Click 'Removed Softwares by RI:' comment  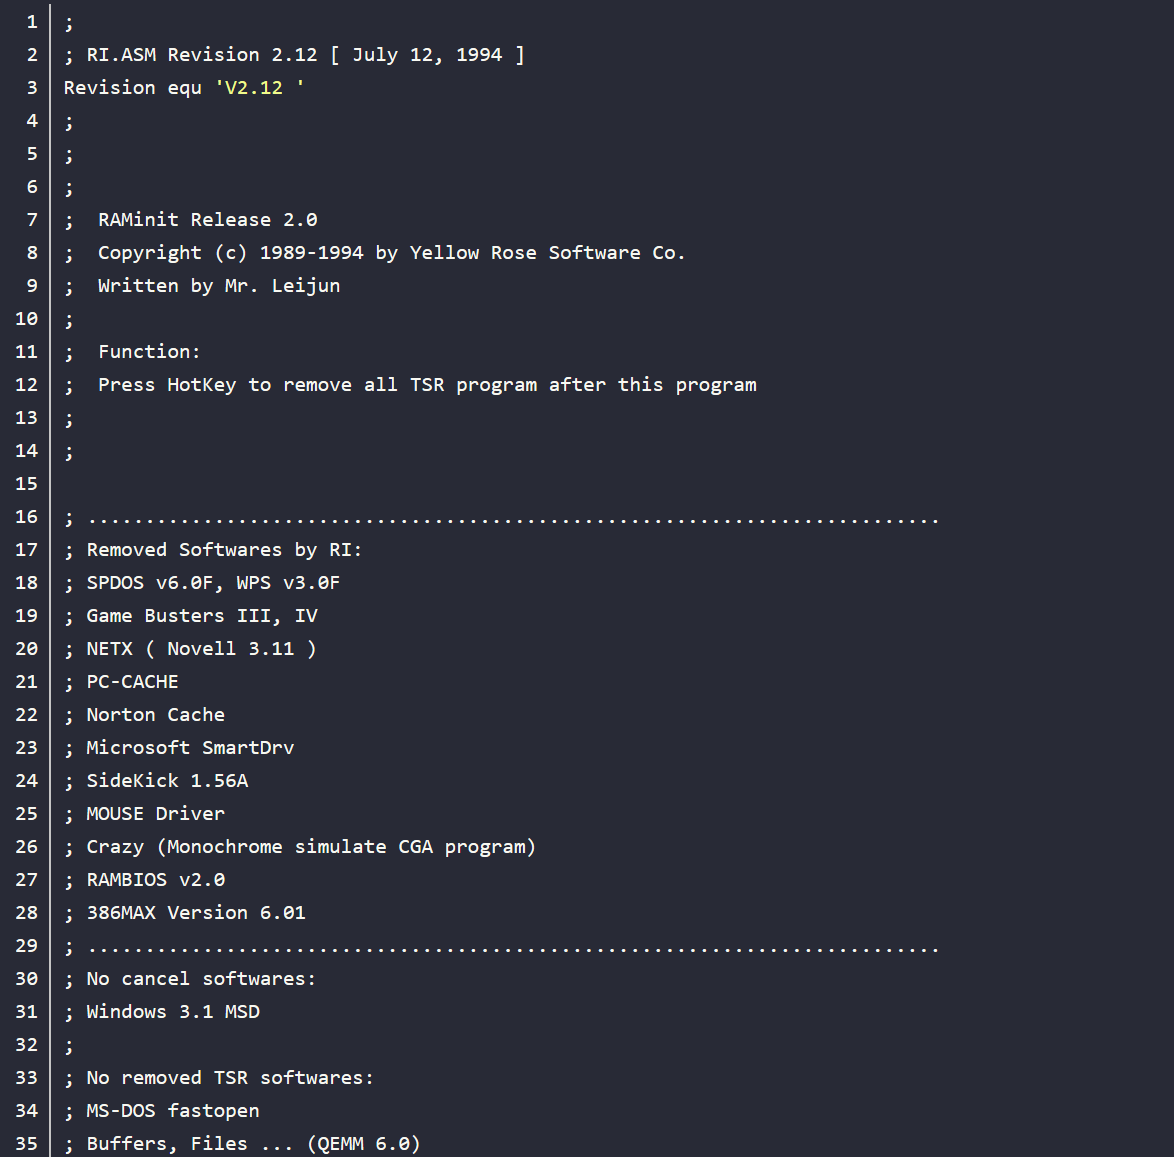(223, 550)
